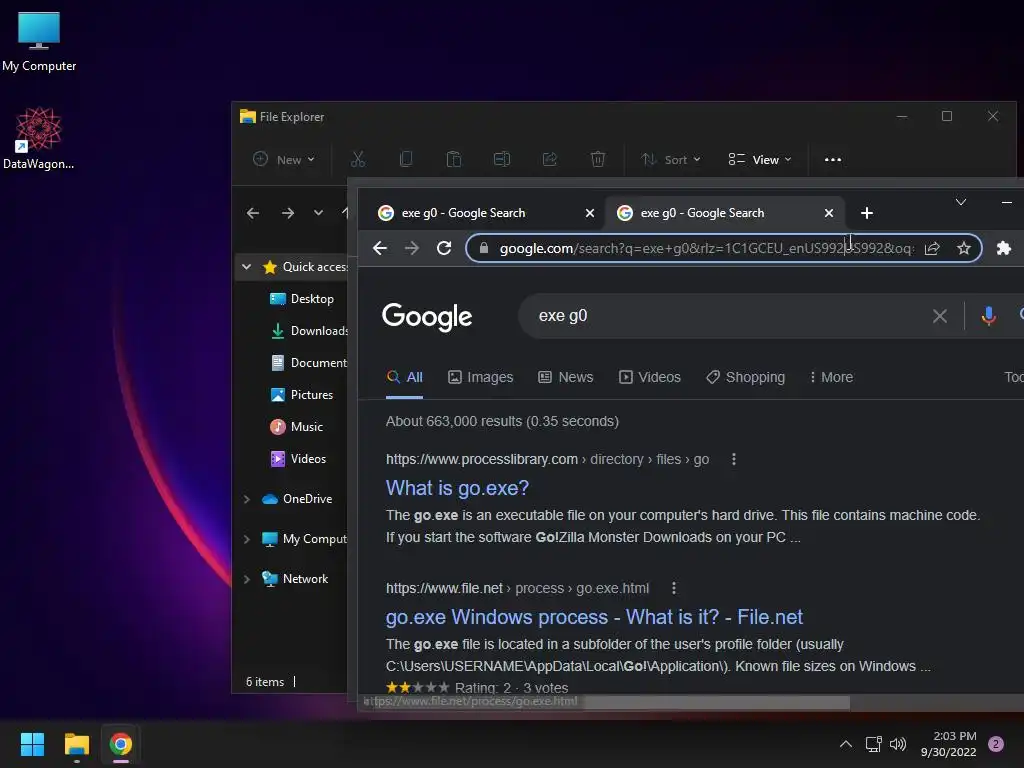Open the What is go.exe? result
The height and width of the screenshot is (768, 1024).
pos(457,488)
